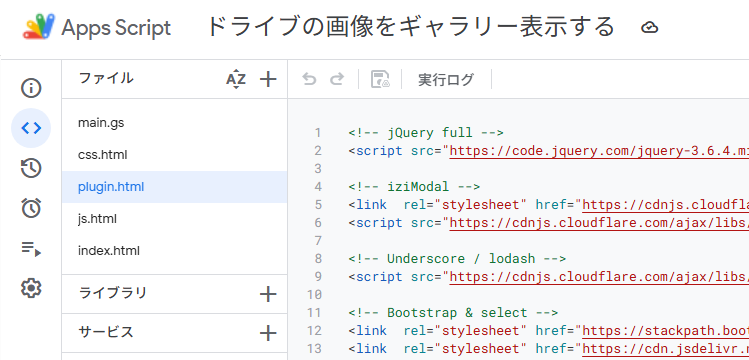Screen dimensions: 749x360
Task: Click the save project icon
Action: (x=380, y=79)
